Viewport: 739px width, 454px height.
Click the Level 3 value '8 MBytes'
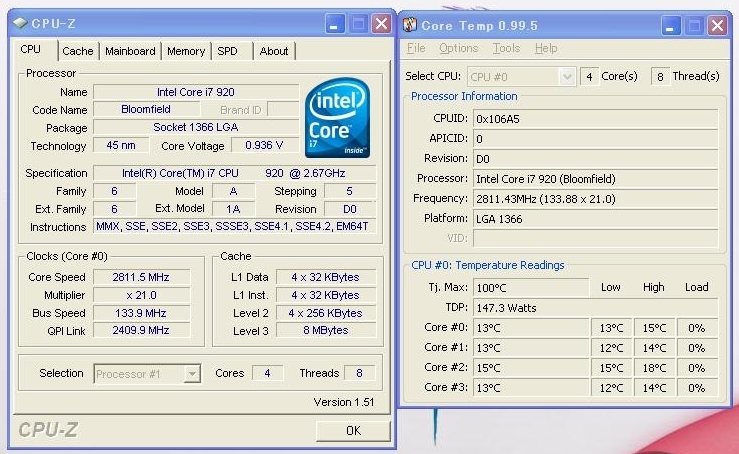click(326, 330)
